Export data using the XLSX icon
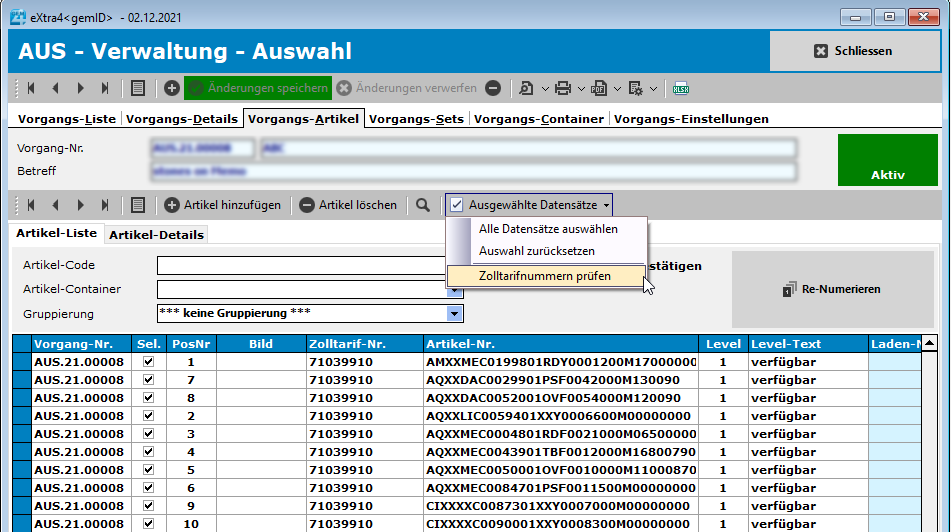The width and height of the screenshot is (951, 532). pos(681,88)
